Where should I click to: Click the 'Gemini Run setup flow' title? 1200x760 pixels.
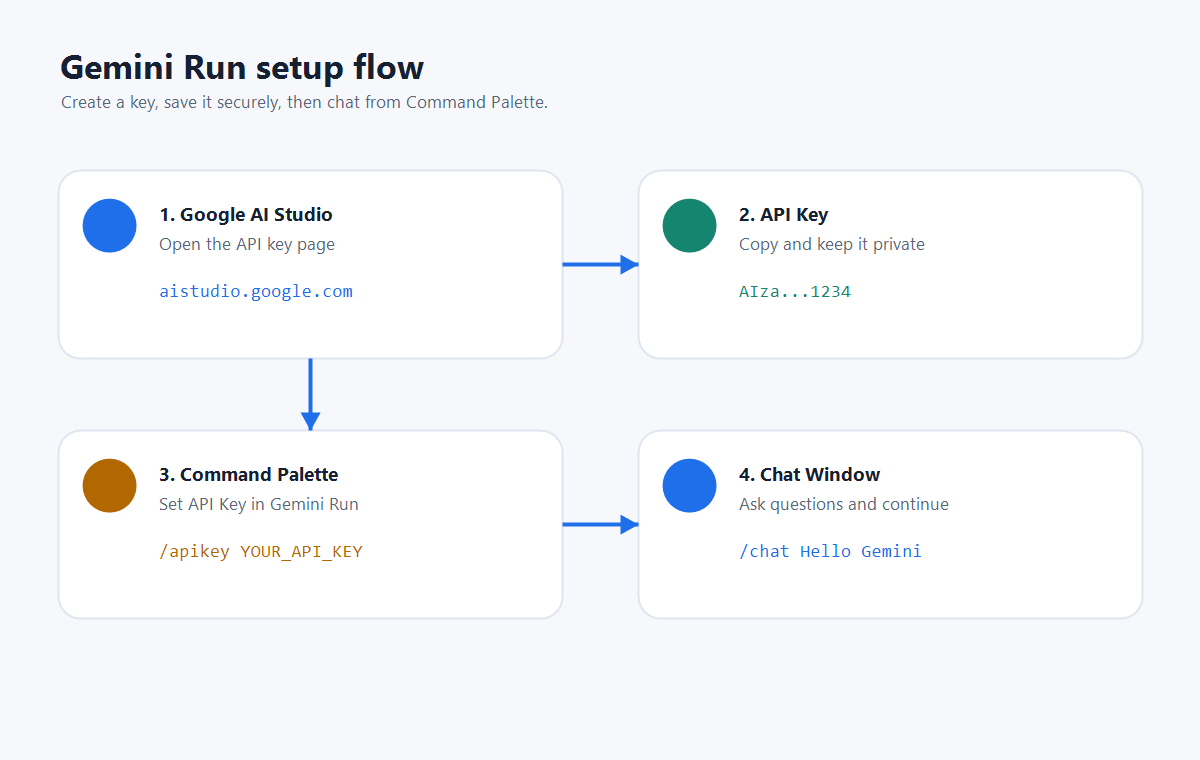[x=242, y=68]
